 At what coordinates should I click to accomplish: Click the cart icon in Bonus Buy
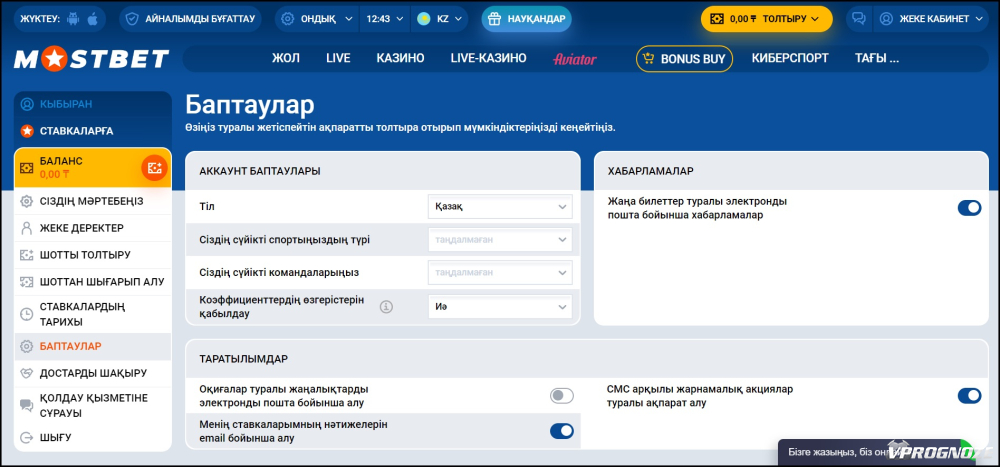[649, 59]
